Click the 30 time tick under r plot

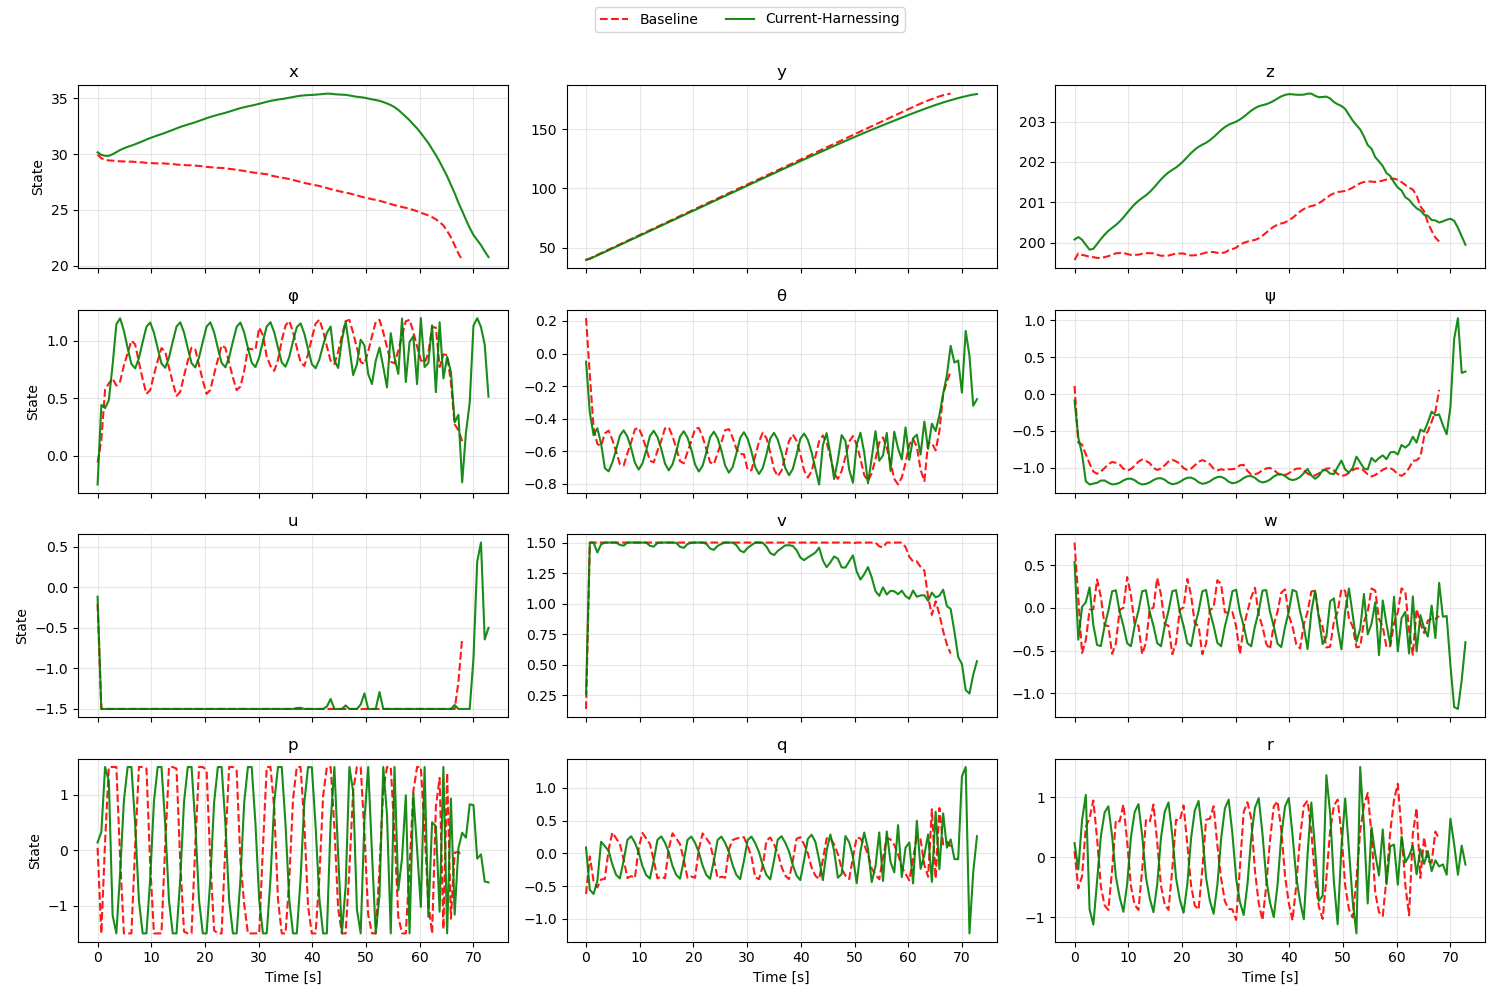[x=1236, y=957]
